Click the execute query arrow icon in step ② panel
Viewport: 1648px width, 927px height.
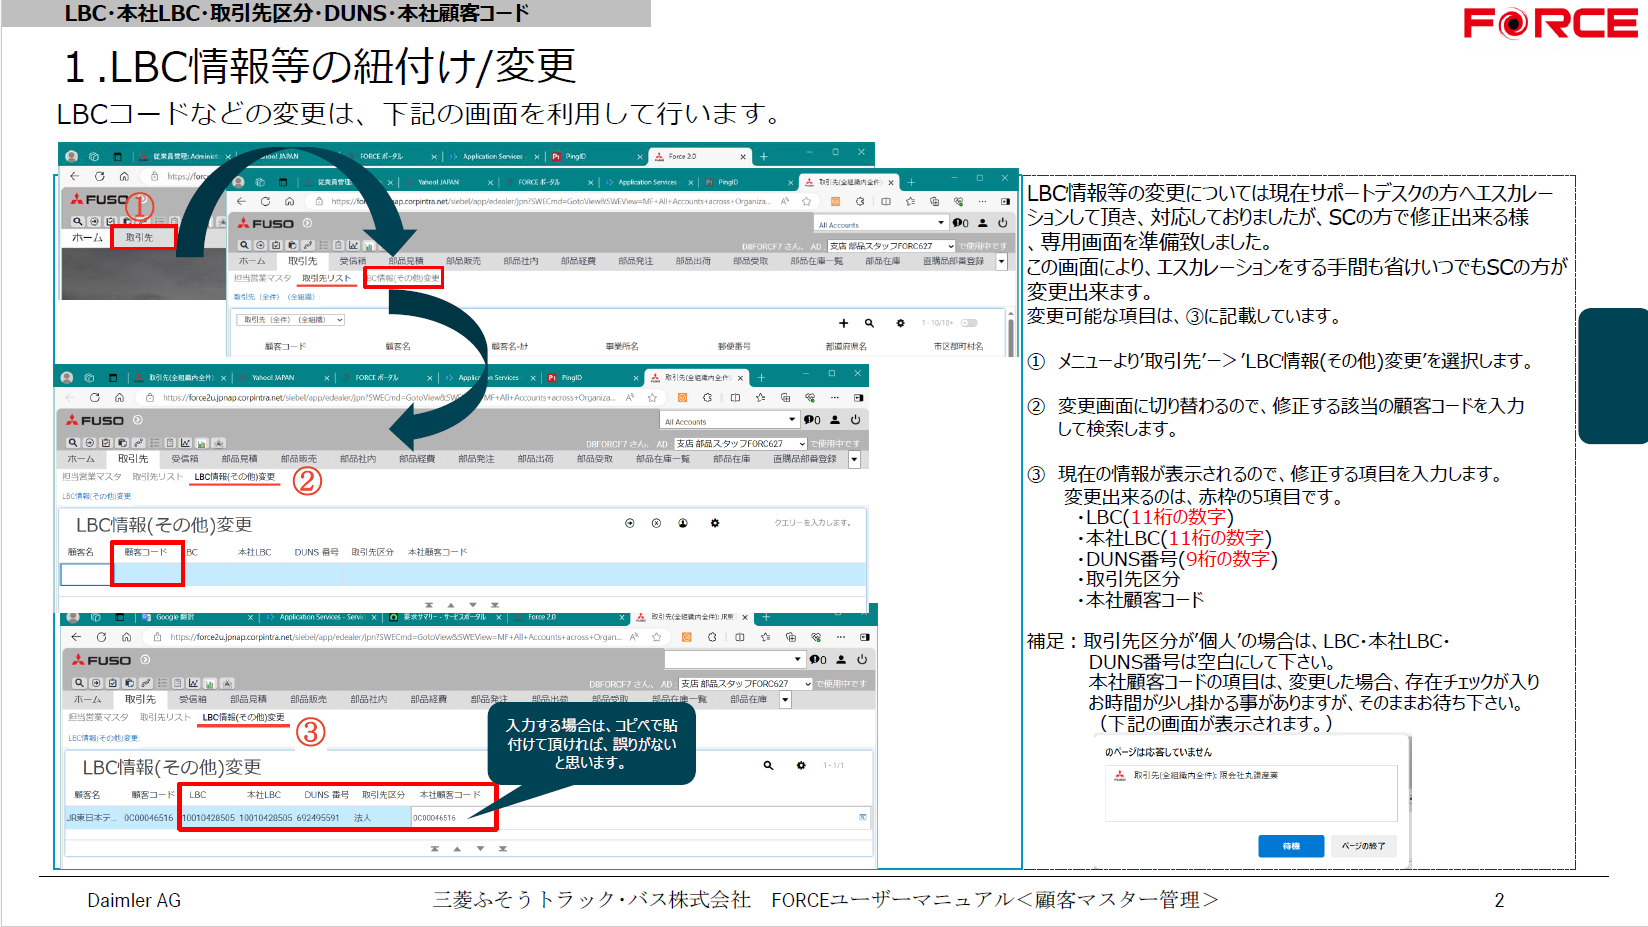pos(630,523)
